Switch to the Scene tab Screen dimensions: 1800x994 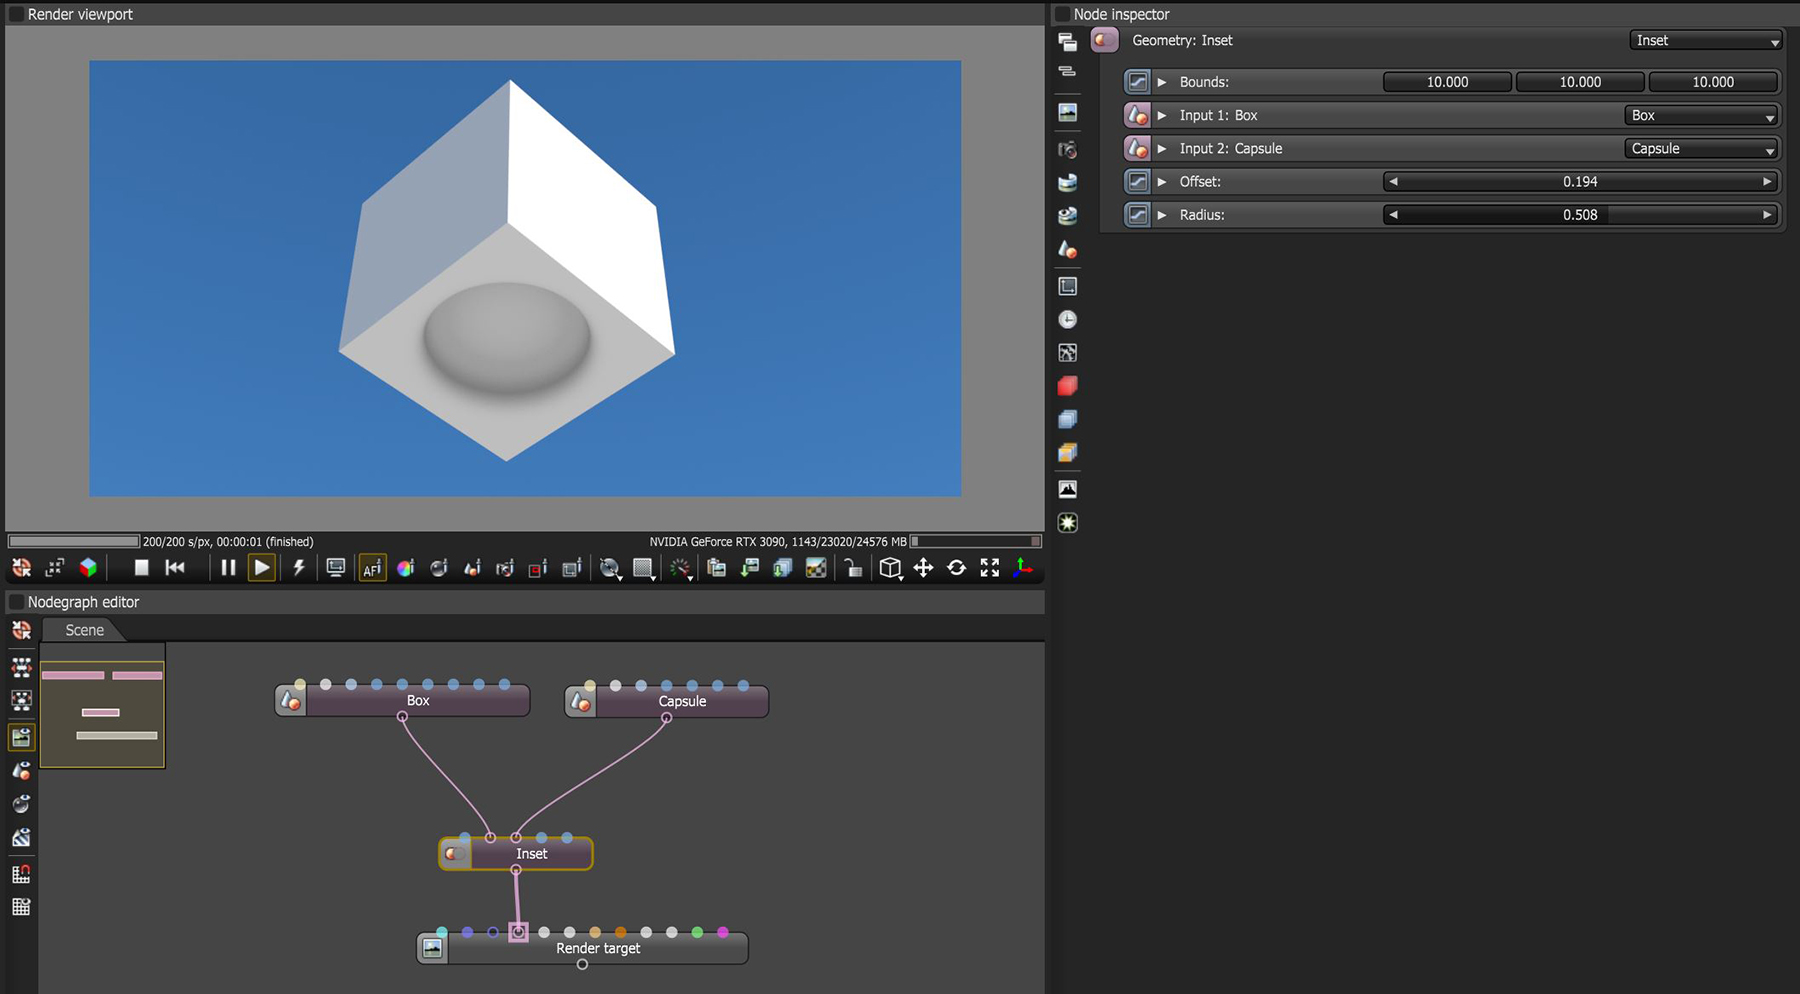(84, 630)
